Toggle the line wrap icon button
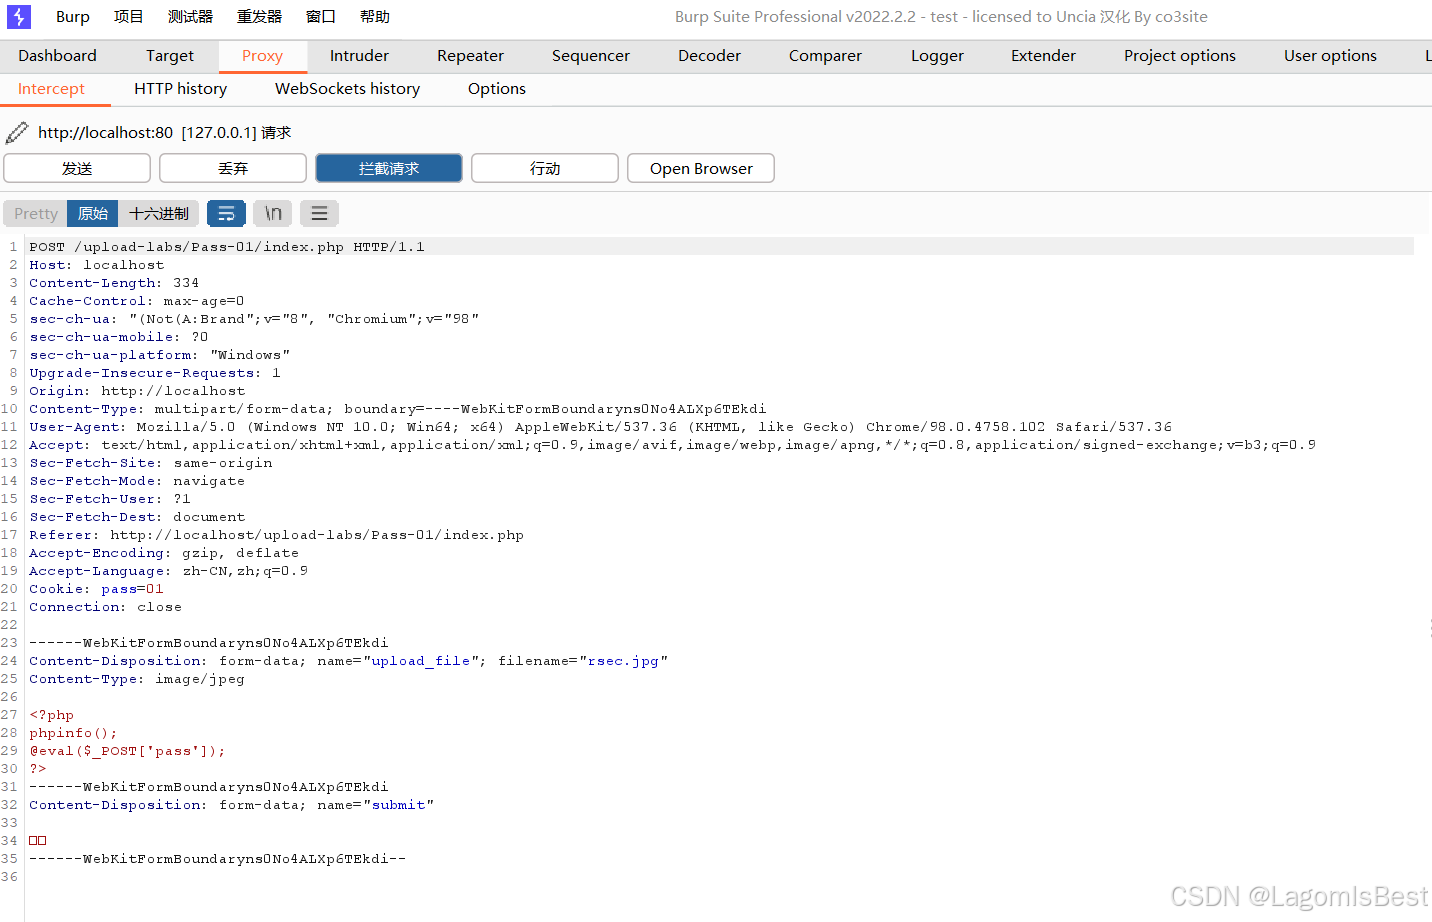The image size is (1432, 922). click(226, 213)
